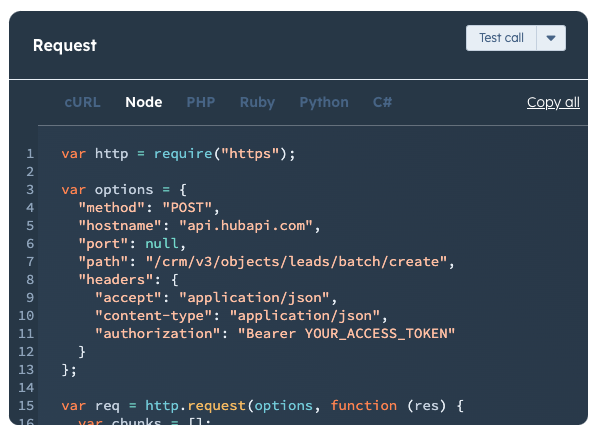
Task: Switch to the cURL tab
Action: coord(82,102)
